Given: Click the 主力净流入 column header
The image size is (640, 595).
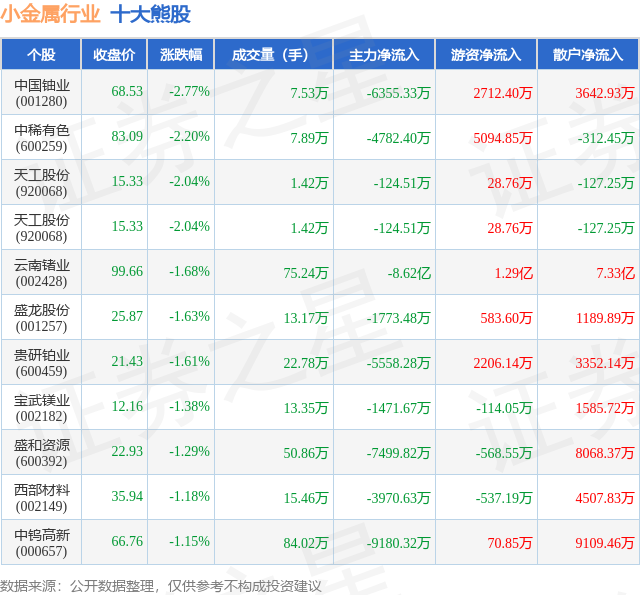Looking at the screenshot, I should 384,54.
